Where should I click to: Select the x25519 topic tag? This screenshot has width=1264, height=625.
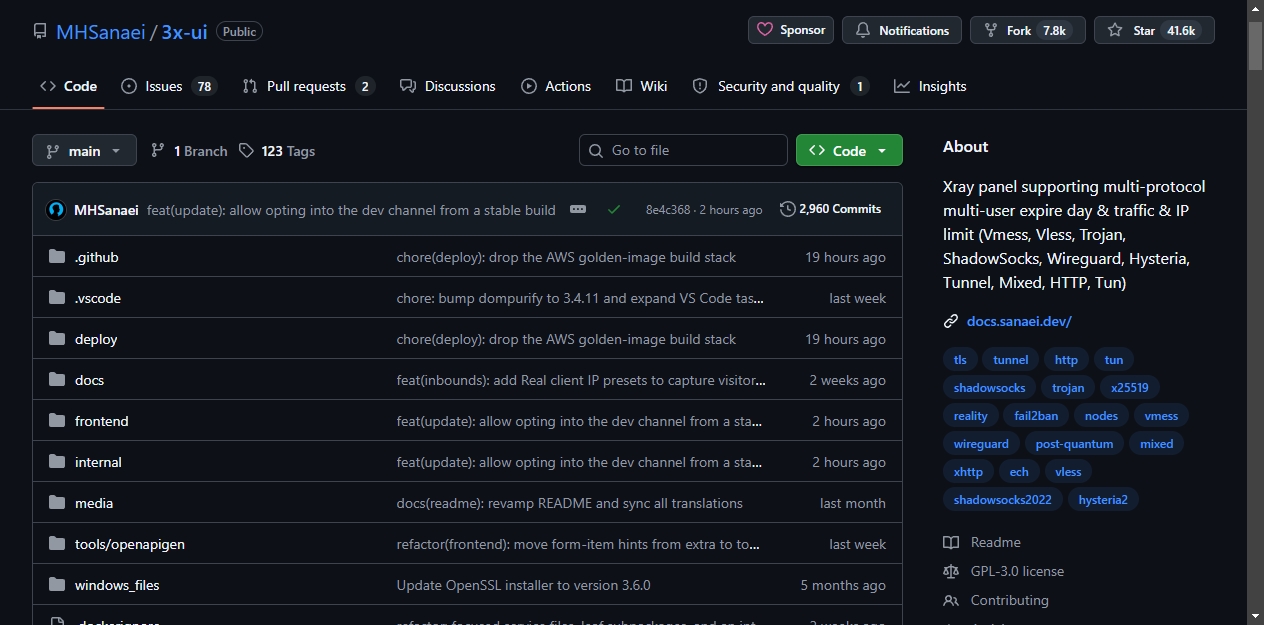point(1130,388)
